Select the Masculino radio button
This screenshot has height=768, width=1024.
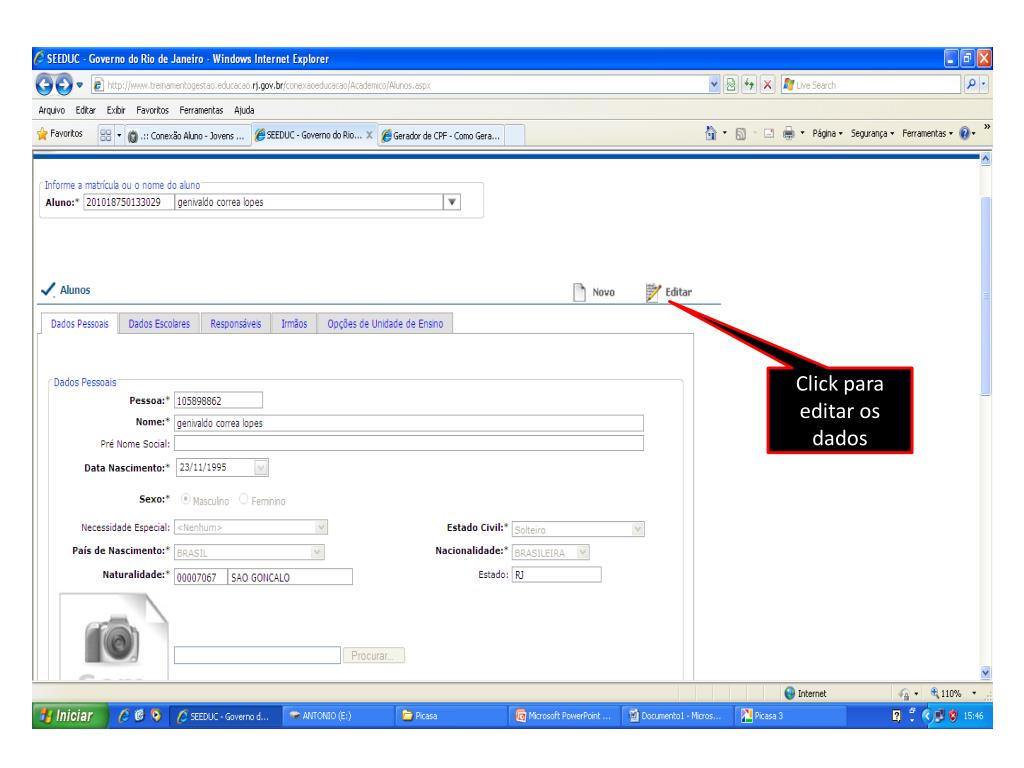coord(186,500)
